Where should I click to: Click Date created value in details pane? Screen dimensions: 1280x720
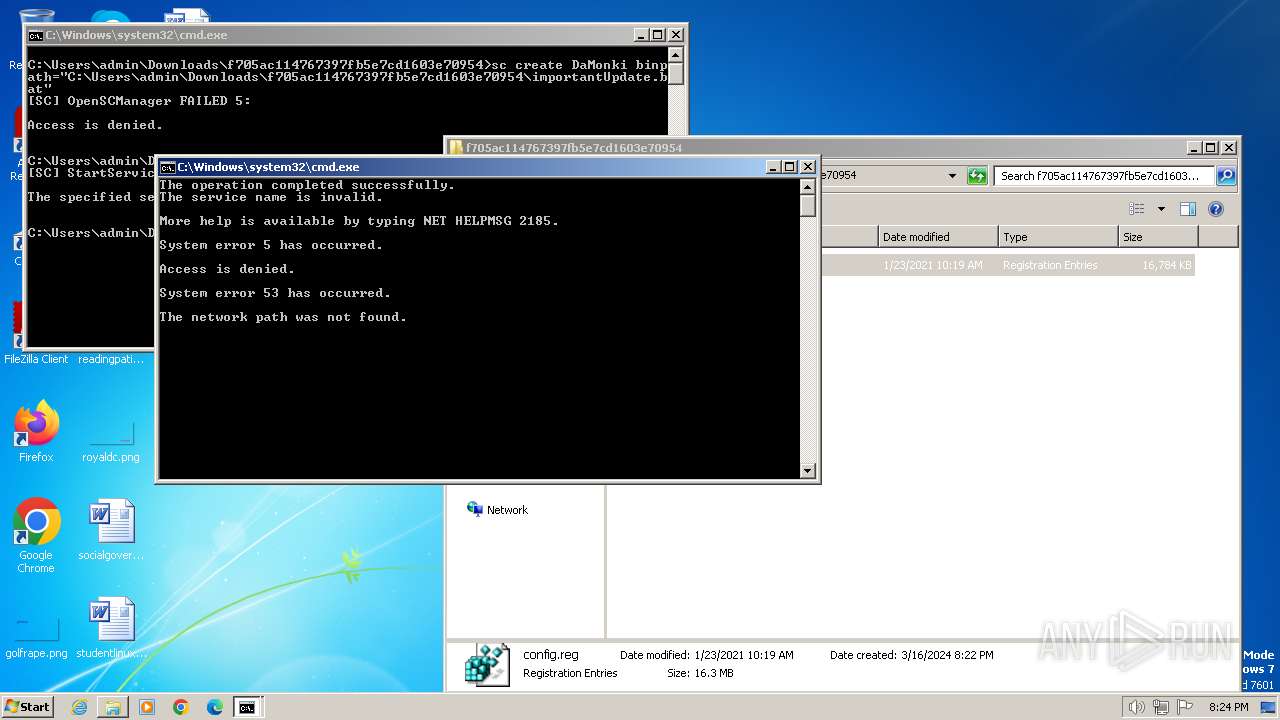point(945,655)
